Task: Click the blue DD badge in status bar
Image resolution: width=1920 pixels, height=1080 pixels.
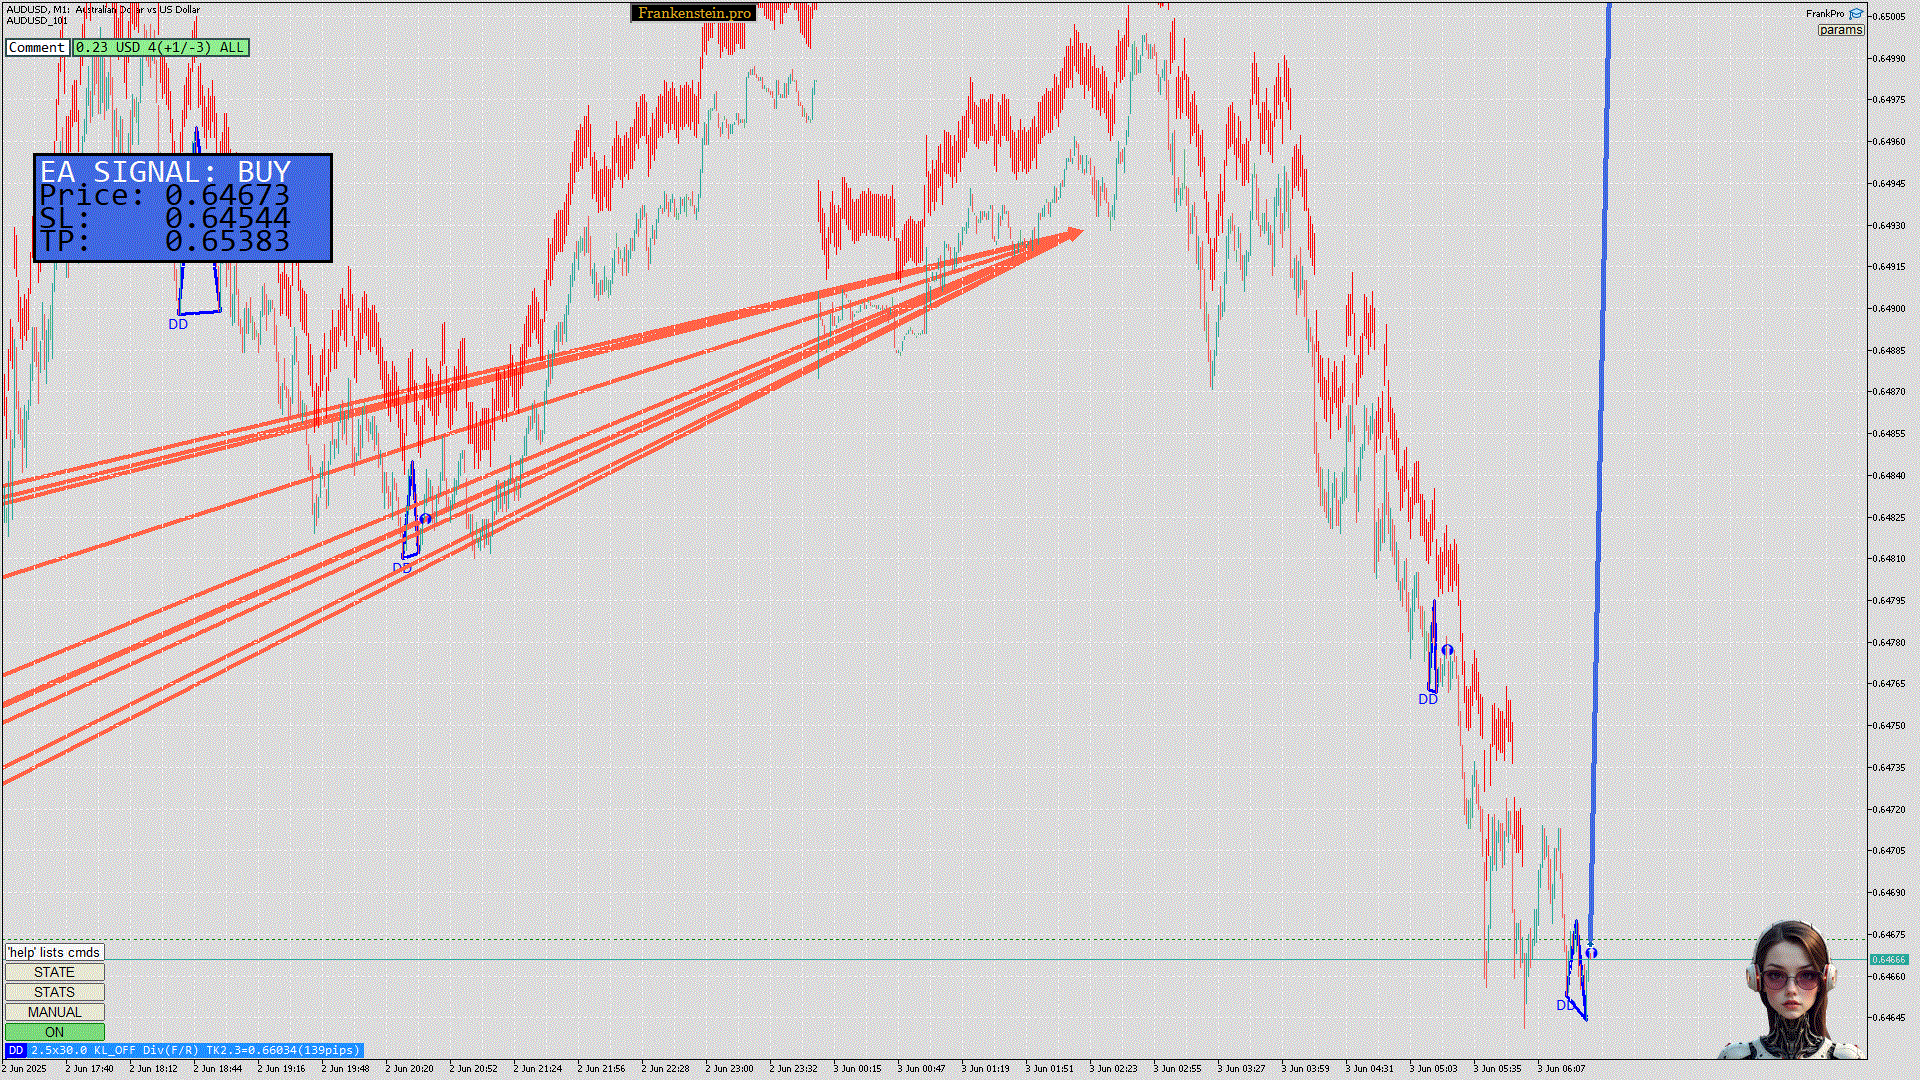Action: pyautogui.click(x=15, y=1050)
